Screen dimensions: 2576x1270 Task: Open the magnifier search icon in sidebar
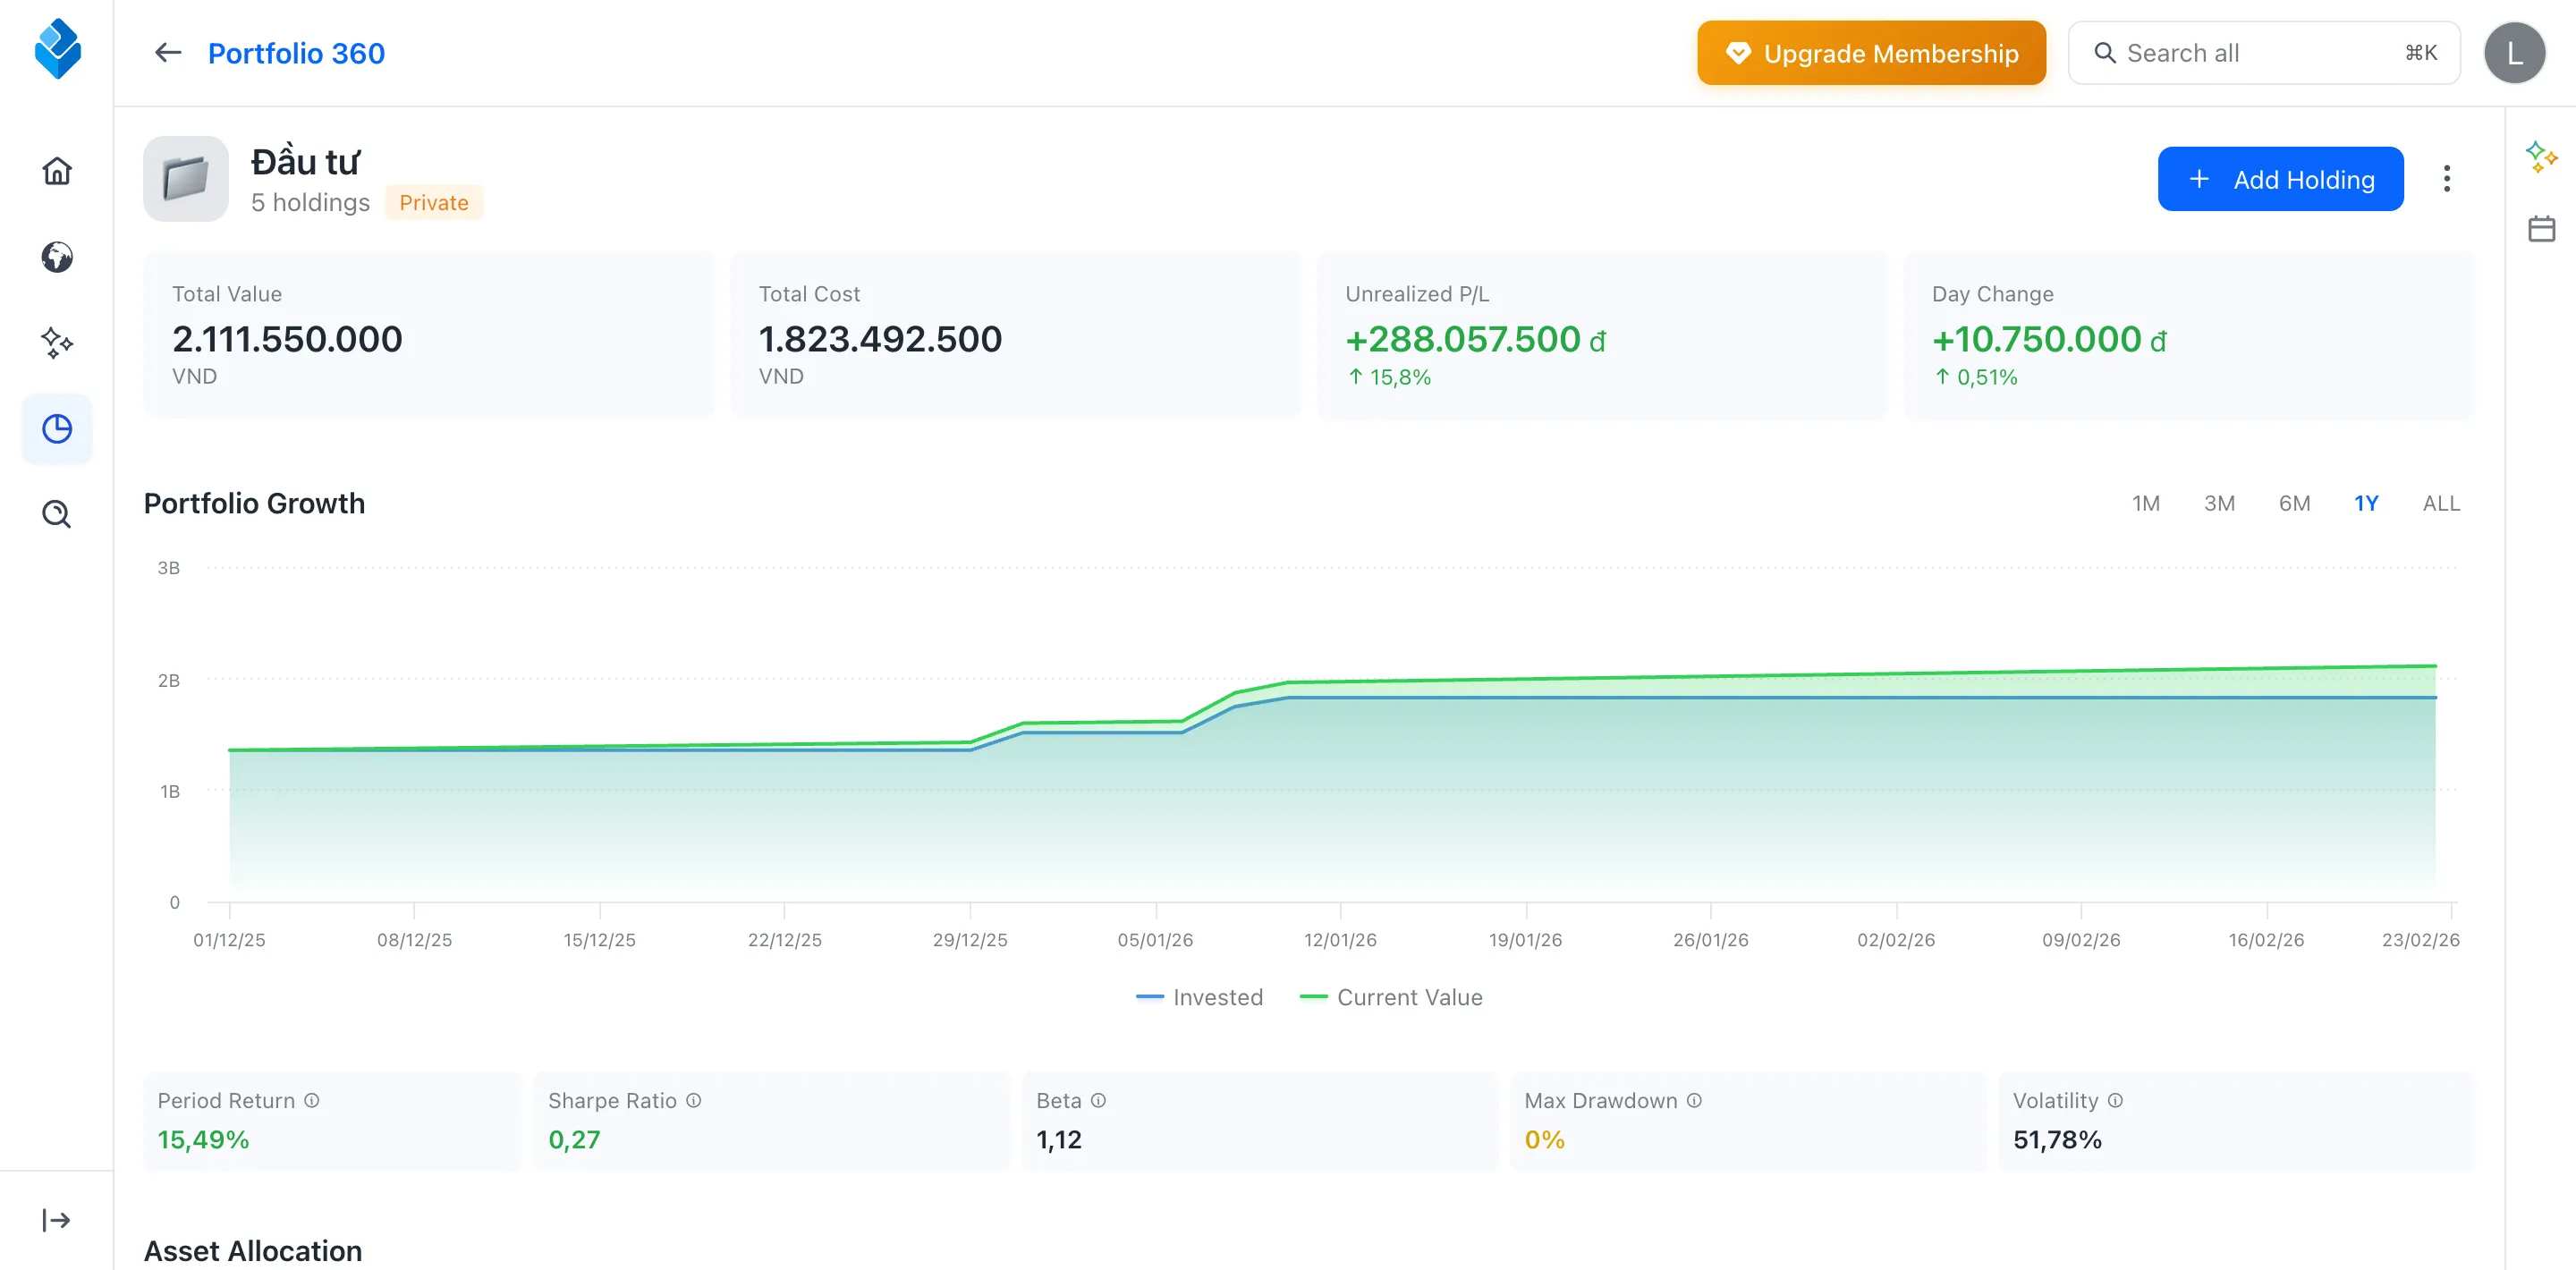click(57, 514)
